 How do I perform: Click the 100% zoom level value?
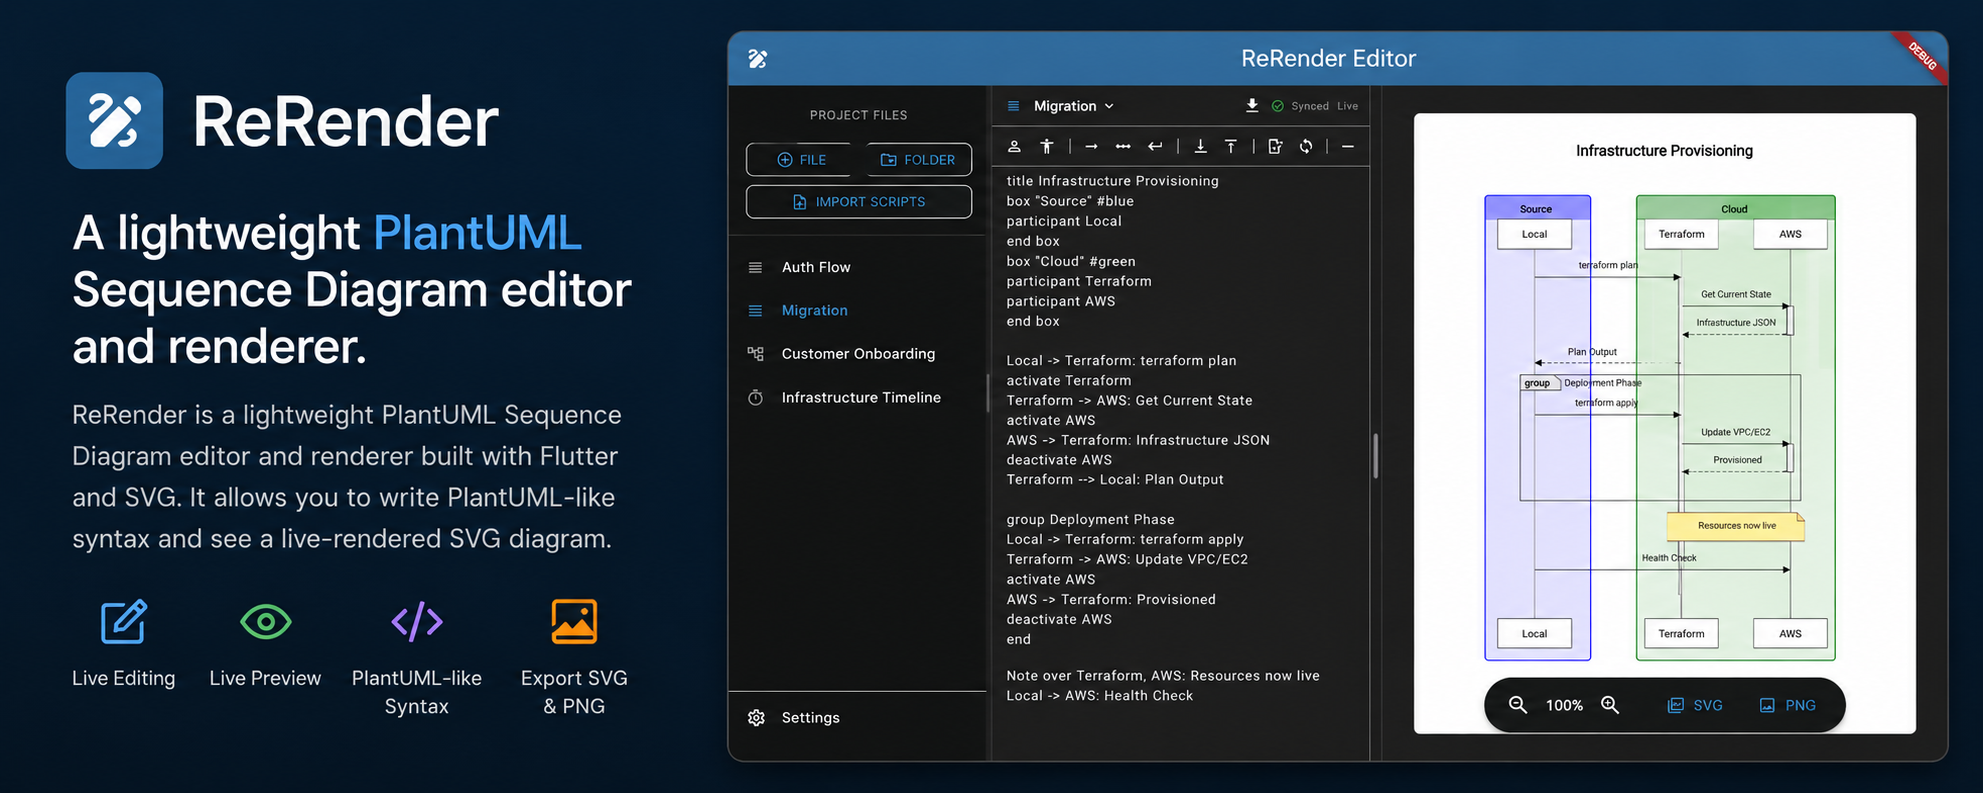pos(1564,705)
